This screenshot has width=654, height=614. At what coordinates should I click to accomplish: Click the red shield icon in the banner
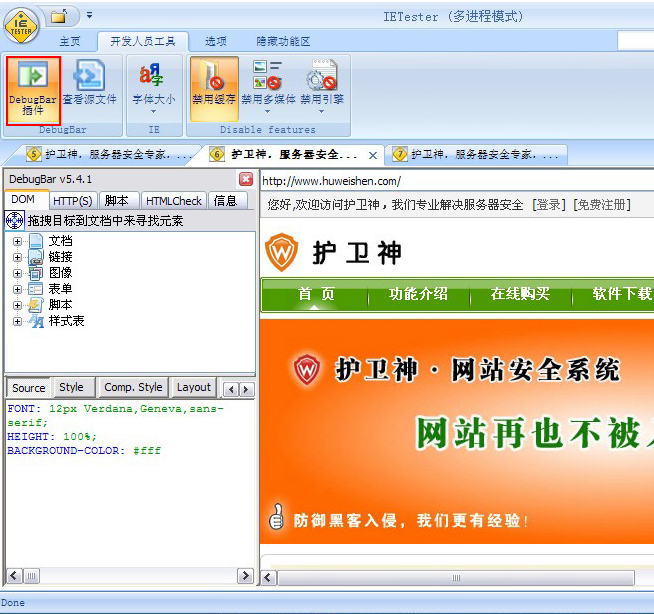(x=307, y=370)
